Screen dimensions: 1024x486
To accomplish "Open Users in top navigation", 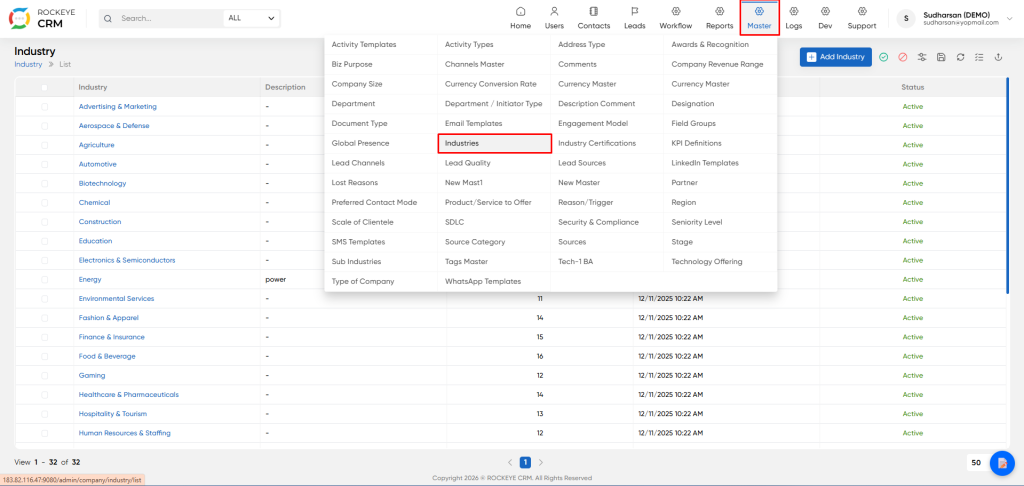I will (554, 18).
